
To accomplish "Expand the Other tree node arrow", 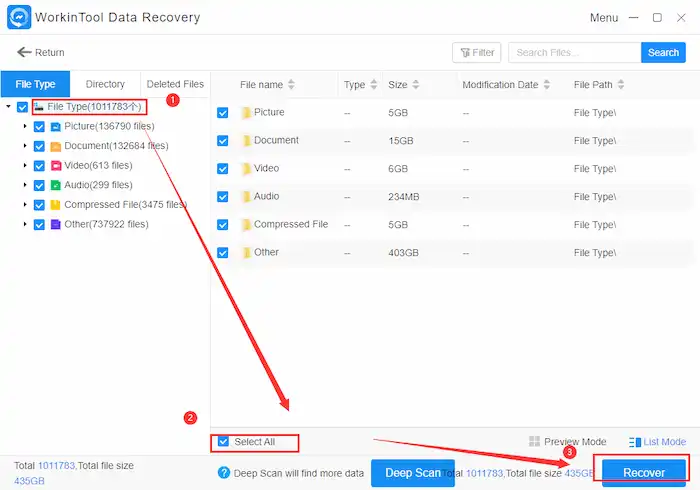I will 25,224.
